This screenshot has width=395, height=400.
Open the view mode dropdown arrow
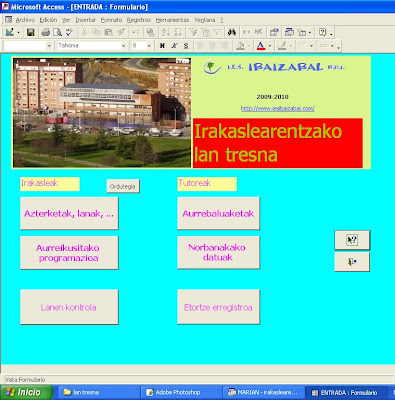(x=18, y=32)
